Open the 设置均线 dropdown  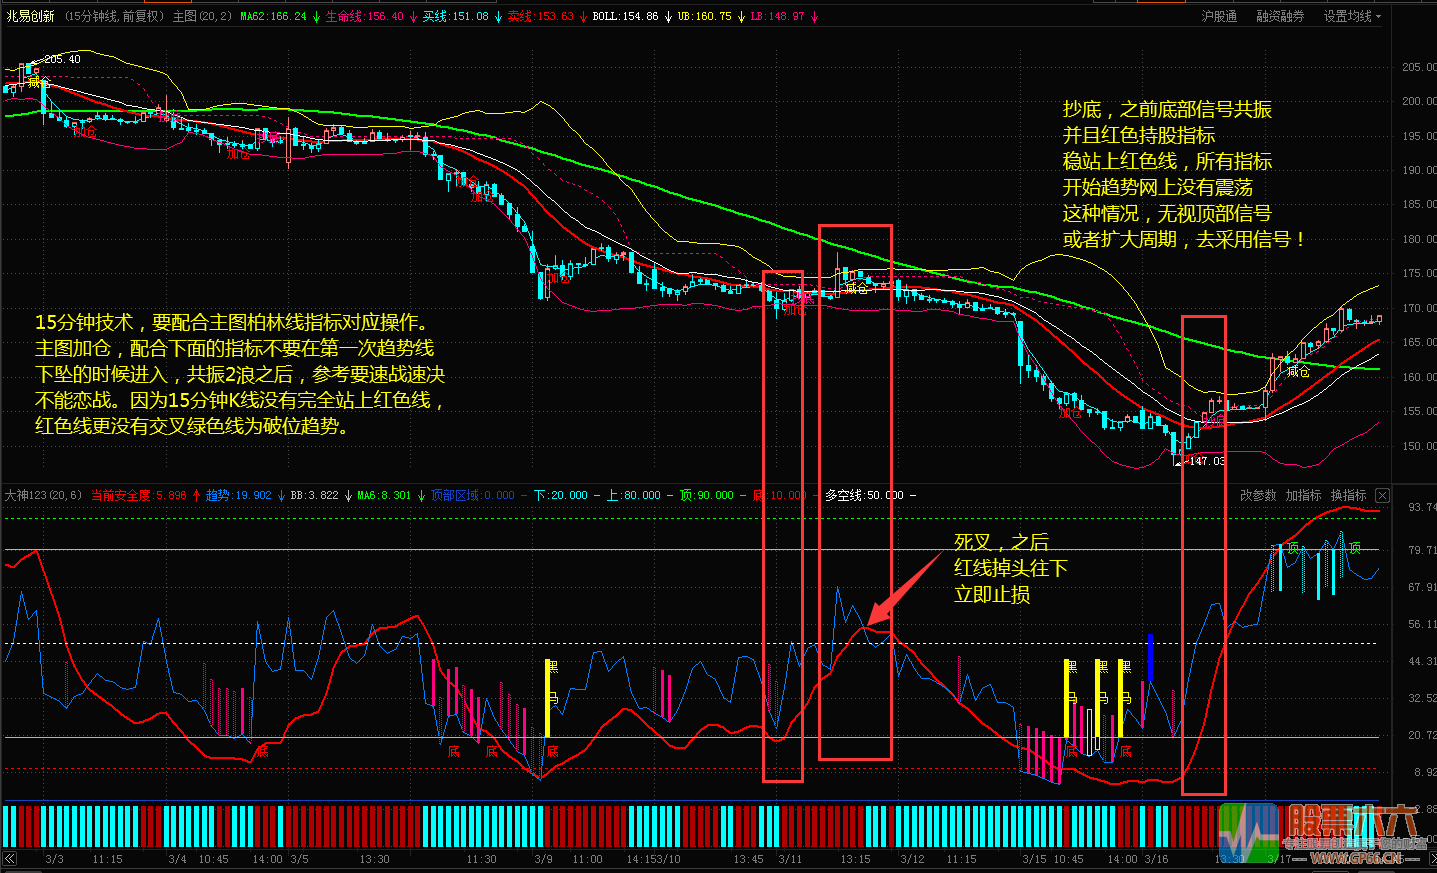[x=1352, y=17]
